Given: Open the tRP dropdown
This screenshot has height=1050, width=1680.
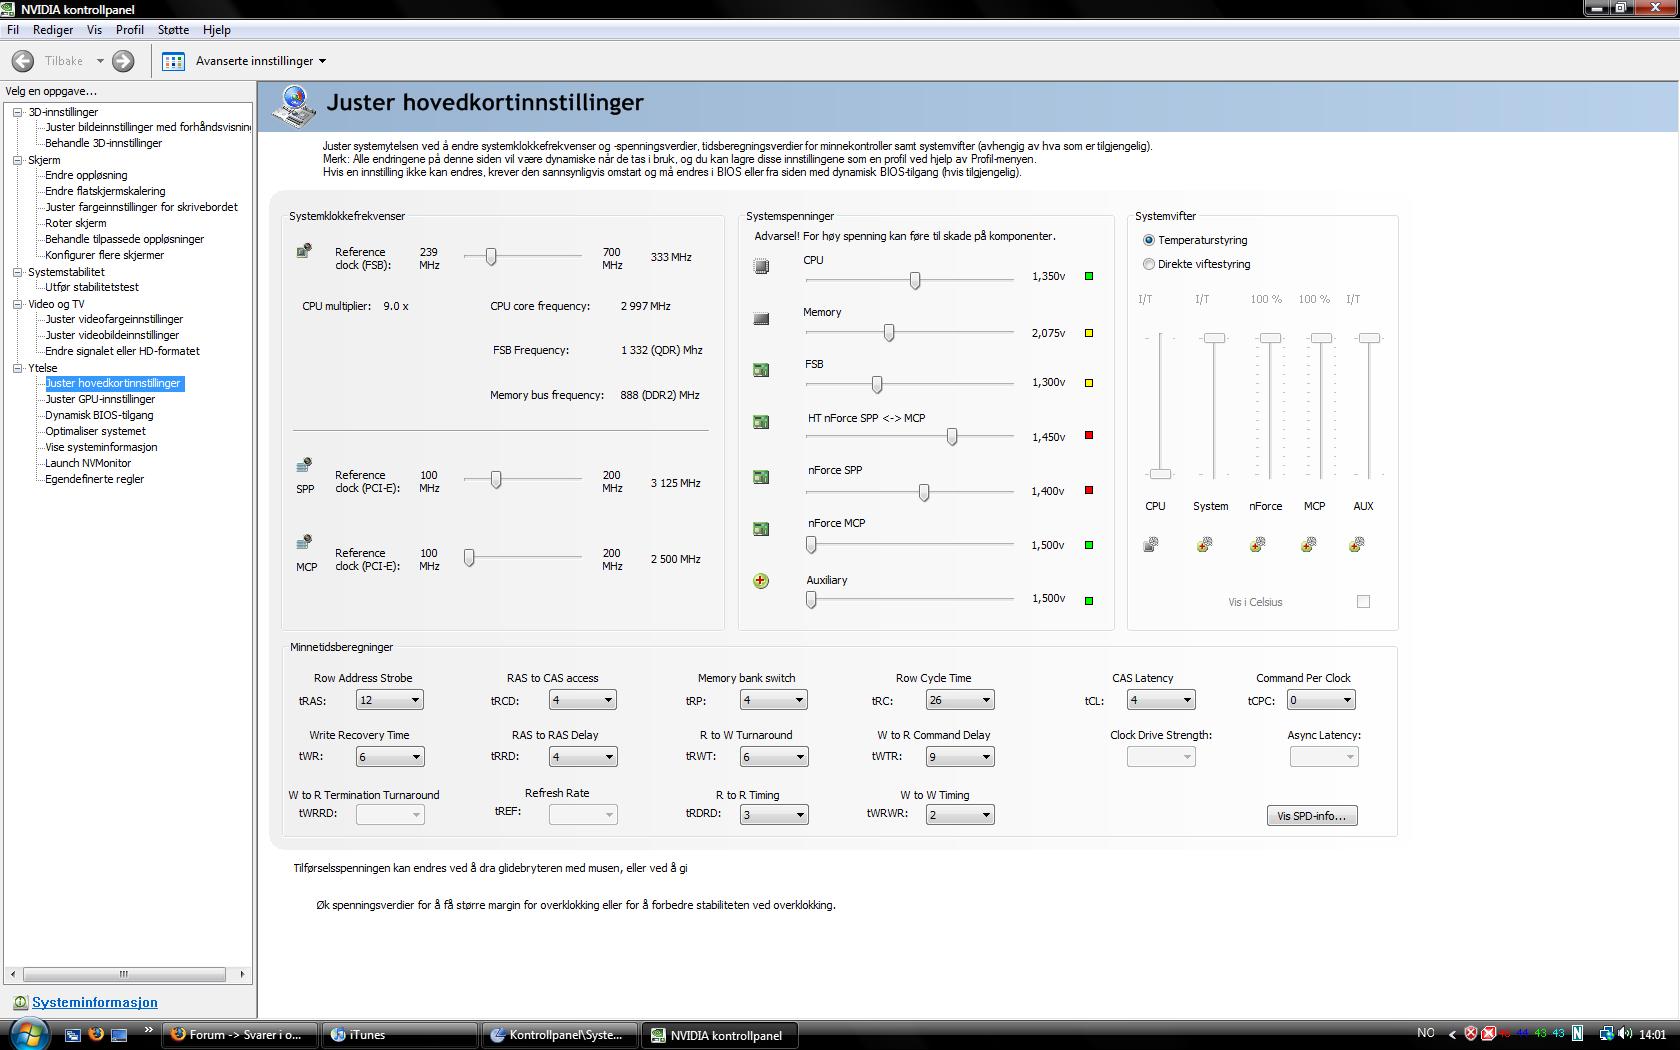Looking at the screenshot, I should coord(773,700).
